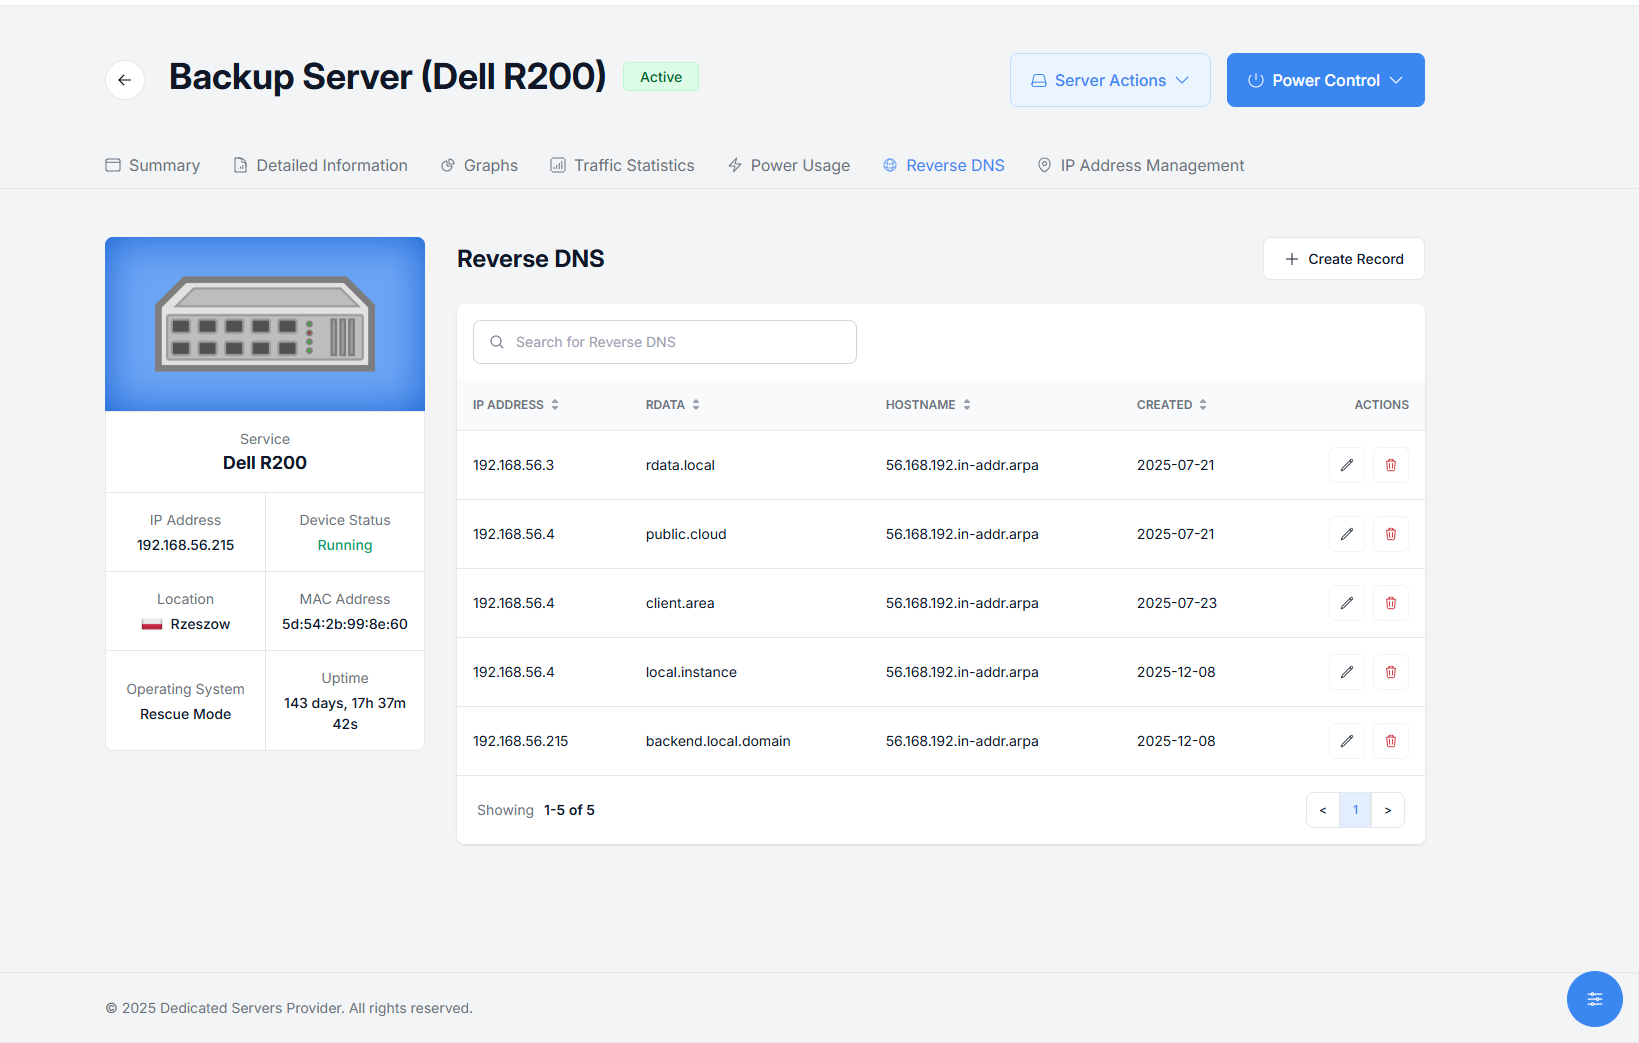Open the edit pencil for rdata.local record
The height and width of the screenshot is (1043, 1639).
[x=1346, y=464]
